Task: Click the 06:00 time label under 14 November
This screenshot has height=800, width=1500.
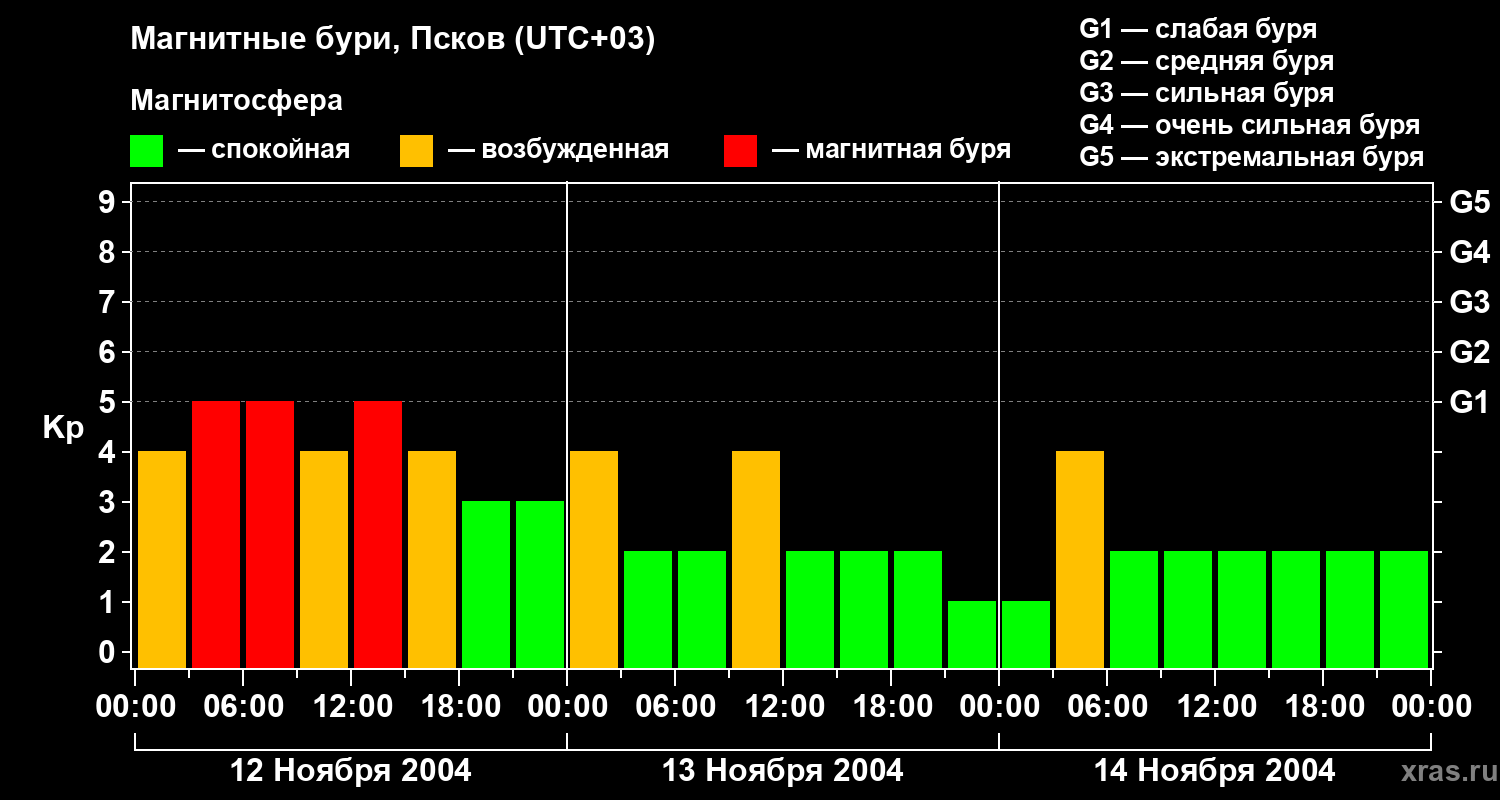Action: 1107,707
